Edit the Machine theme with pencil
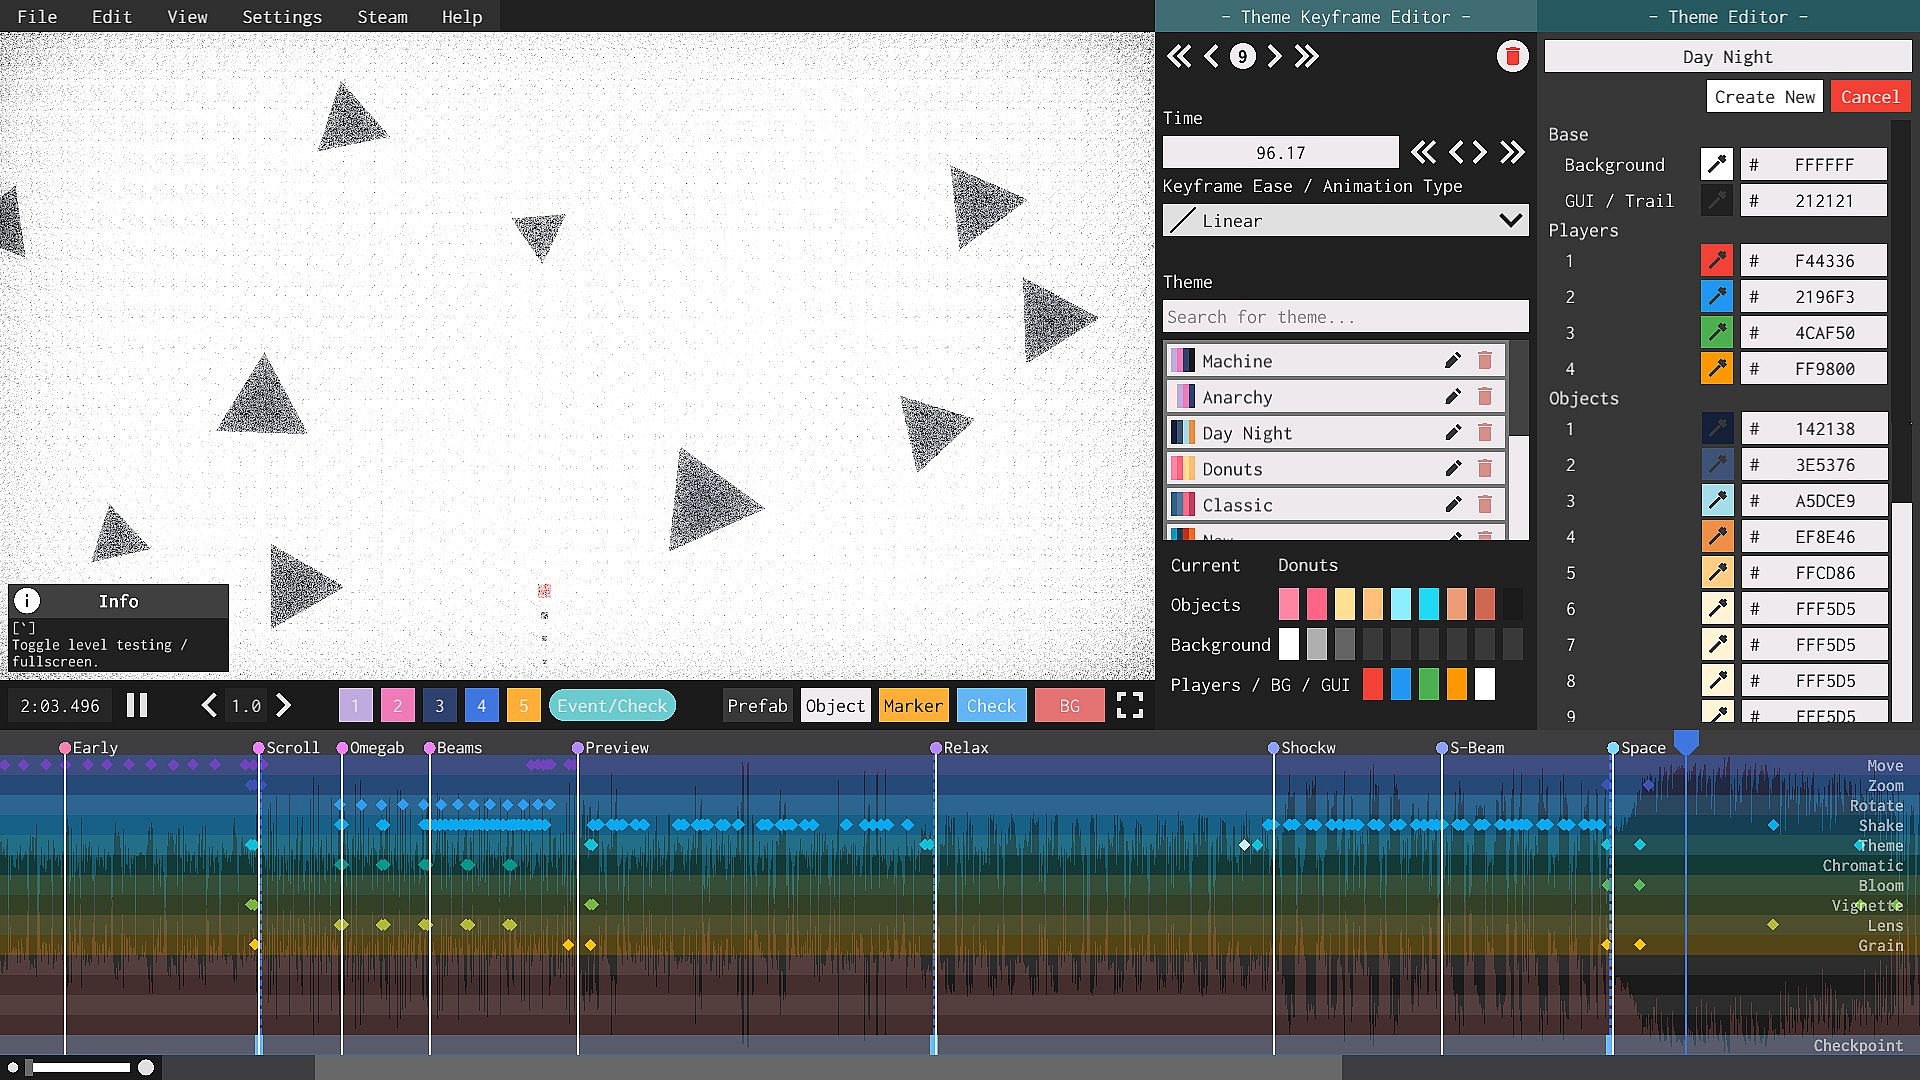Image resolution: width=1920 pixels, height=1080 pixels. tap(1453, 361)
